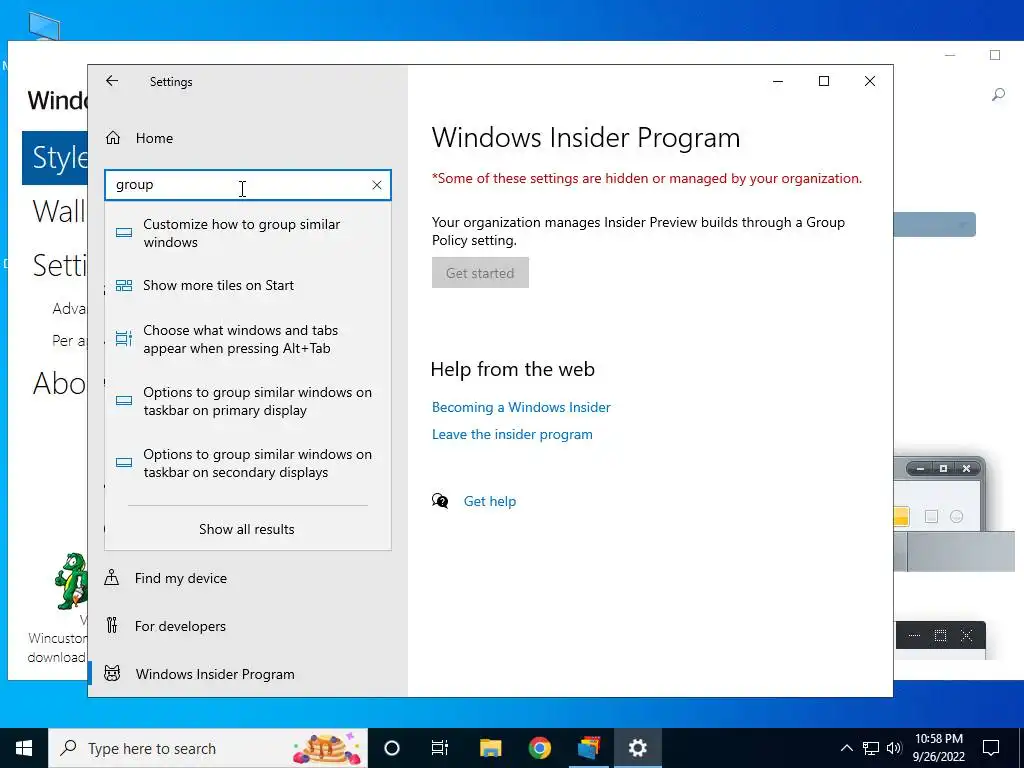Clear the search box with X

pyautogui.click(x=377, y=185)
